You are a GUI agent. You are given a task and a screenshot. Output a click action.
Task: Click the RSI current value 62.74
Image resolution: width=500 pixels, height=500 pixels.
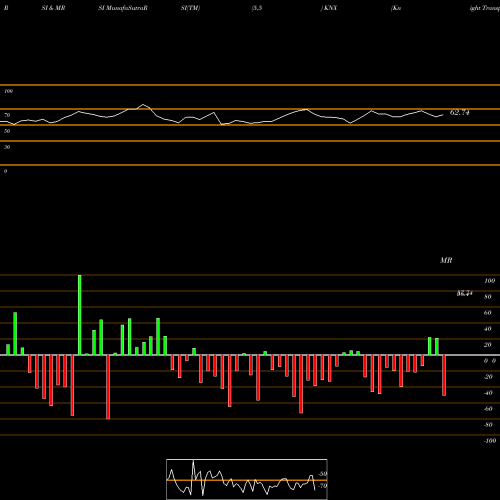click(x=460, y=113)
